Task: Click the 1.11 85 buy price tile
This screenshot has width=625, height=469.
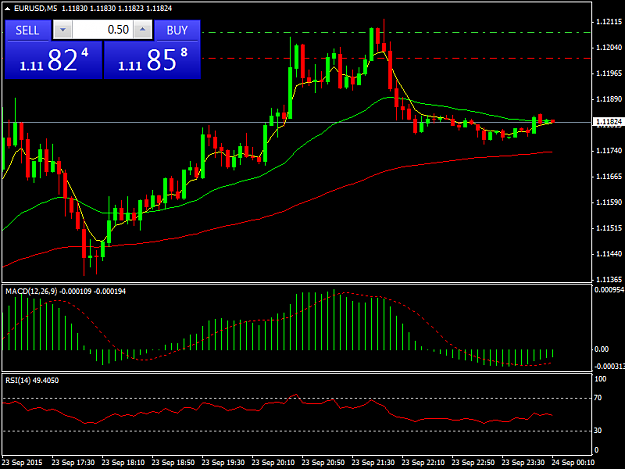Action: [x=152, y=61]
